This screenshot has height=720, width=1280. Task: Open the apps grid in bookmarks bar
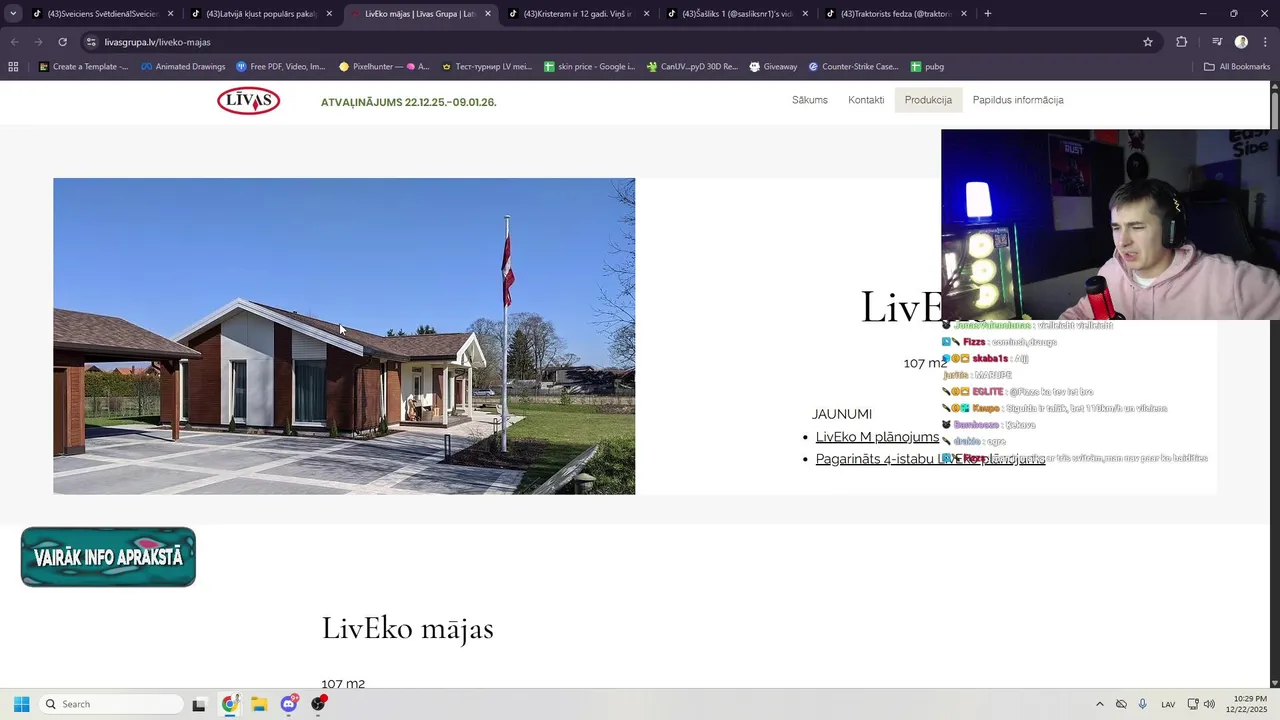click(x=13, y=67)
